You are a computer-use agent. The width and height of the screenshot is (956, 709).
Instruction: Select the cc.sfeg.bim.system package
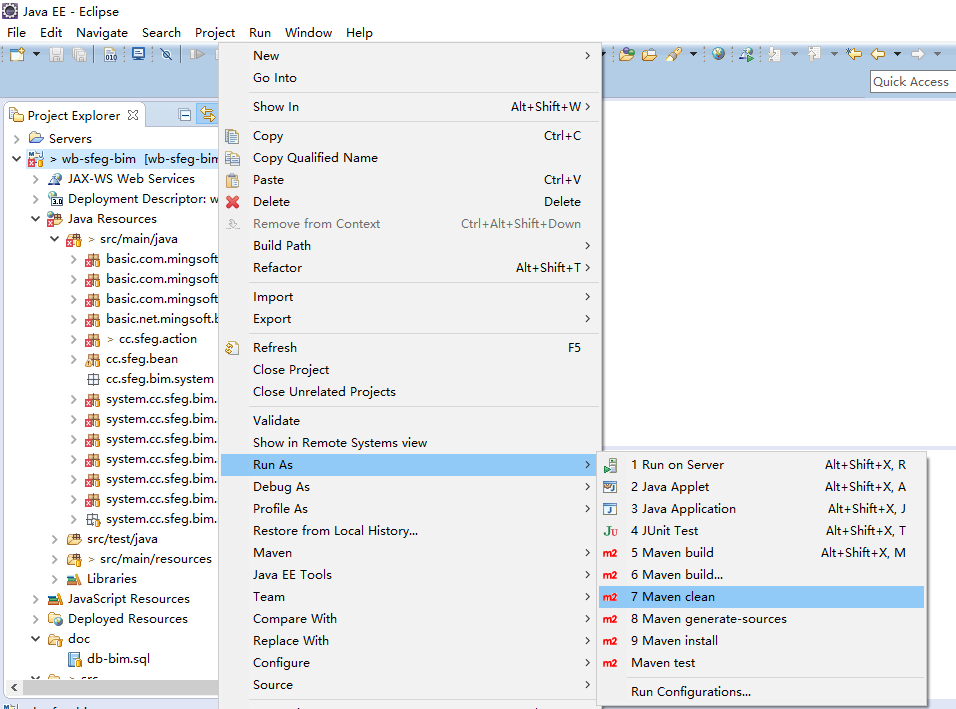[159, 379]
